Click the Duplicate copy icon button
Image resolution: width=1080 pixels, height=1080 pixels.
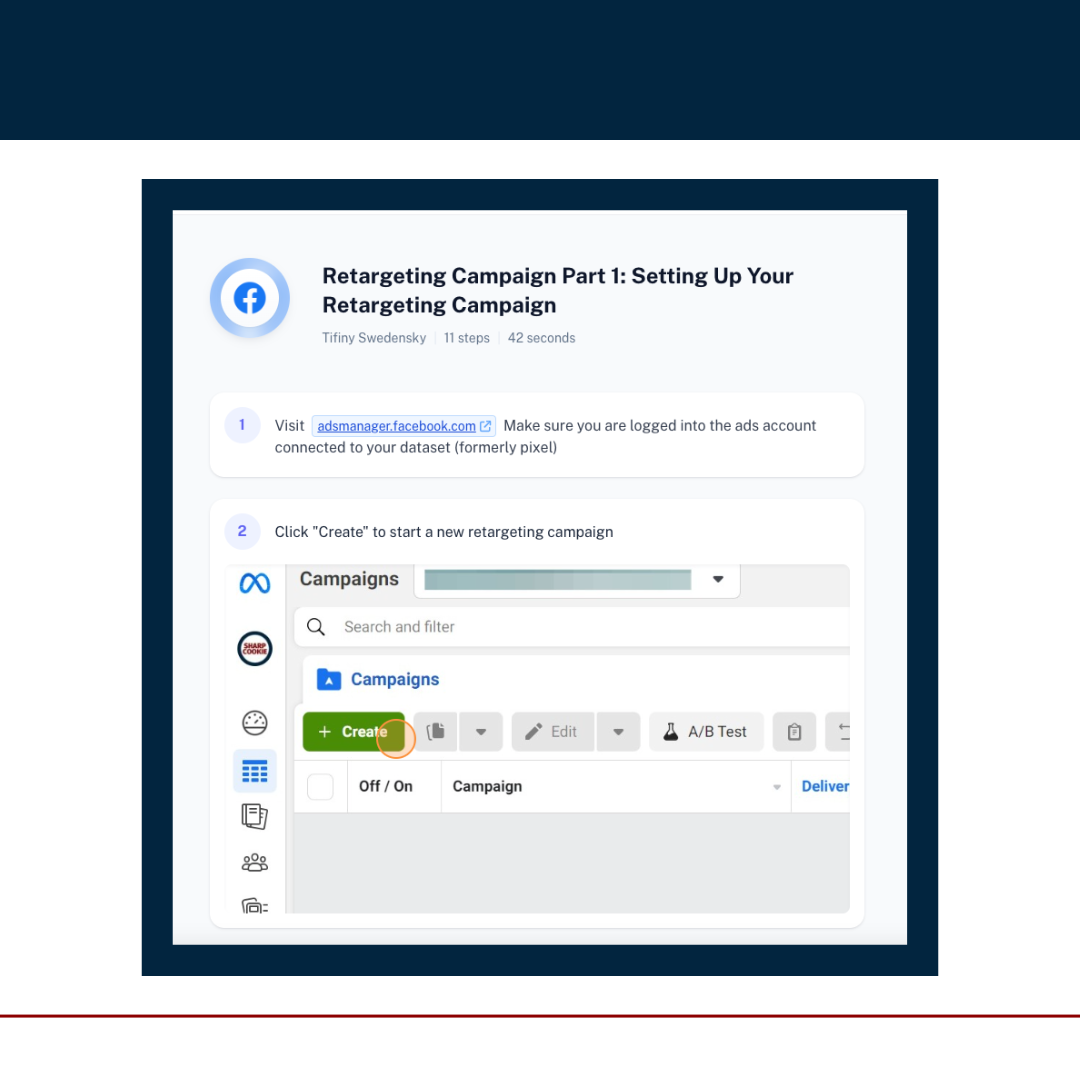(435, 731)
